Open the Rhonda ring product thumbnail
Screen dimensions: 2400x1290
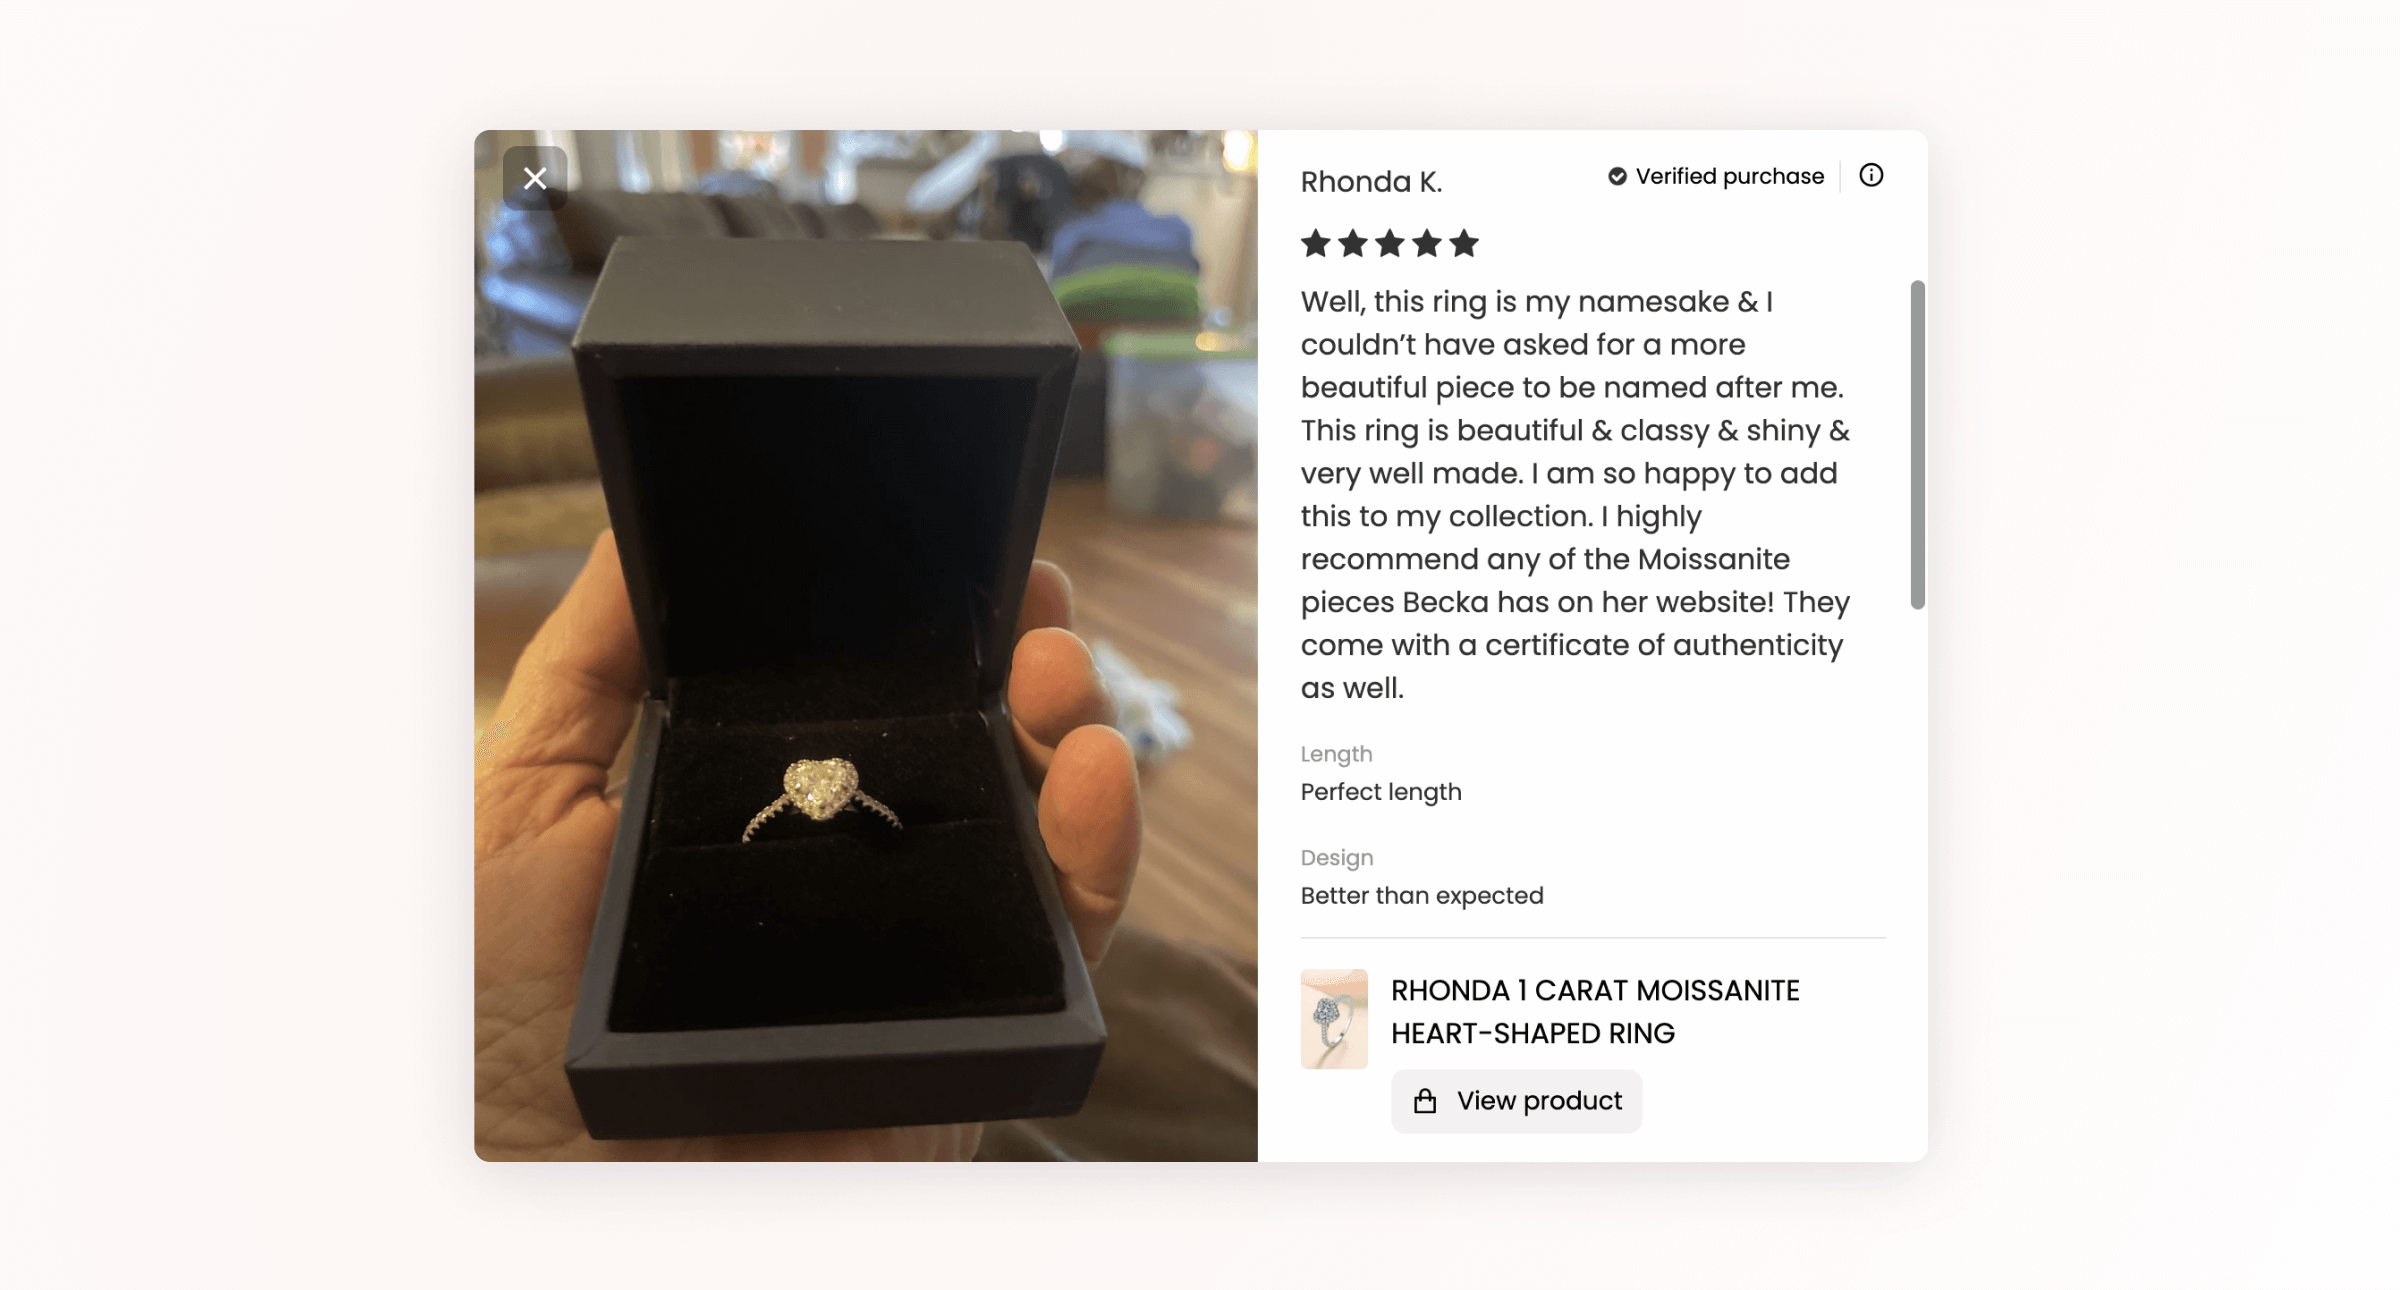click(1334, 1019)
